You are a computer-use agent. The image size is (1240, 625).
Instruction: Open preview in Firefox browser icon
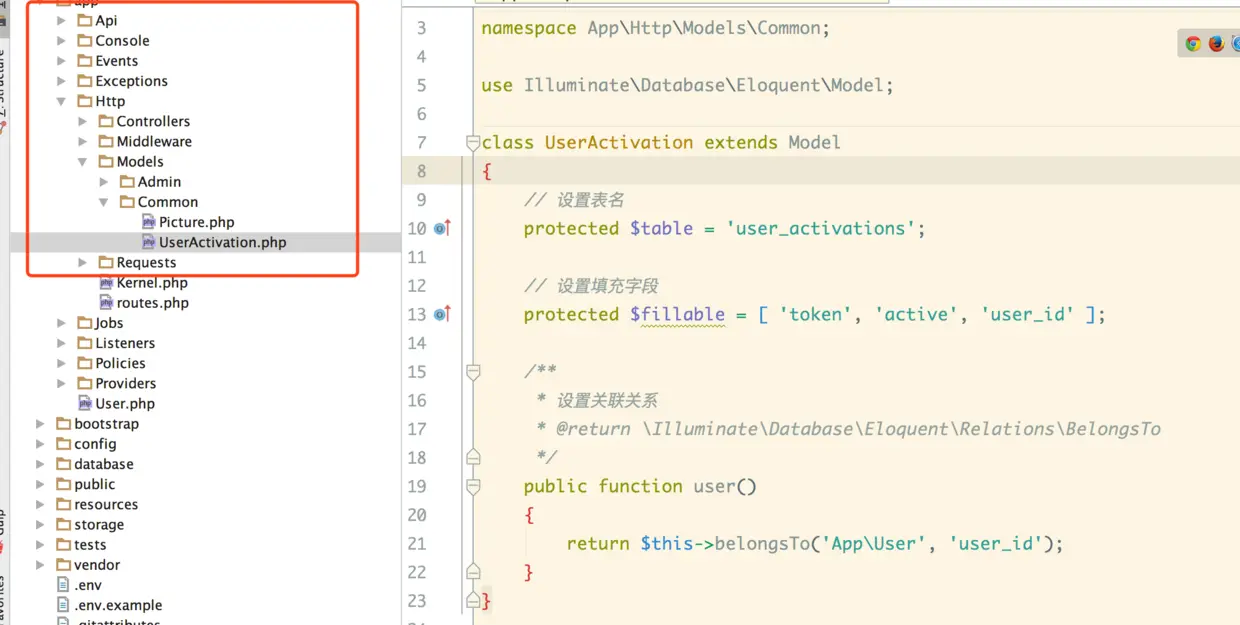1216,43
